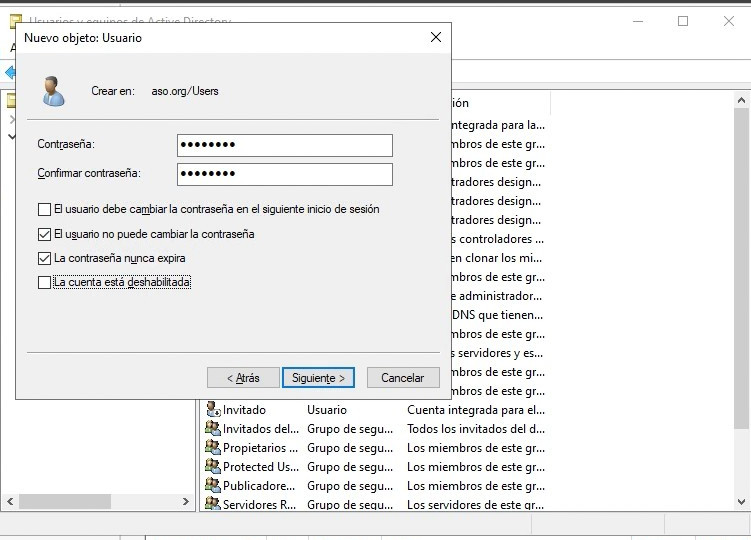Click the Propietarios group icon
Image resolution: width=751 pixels, height=540 pixels.
coord(212,447)
